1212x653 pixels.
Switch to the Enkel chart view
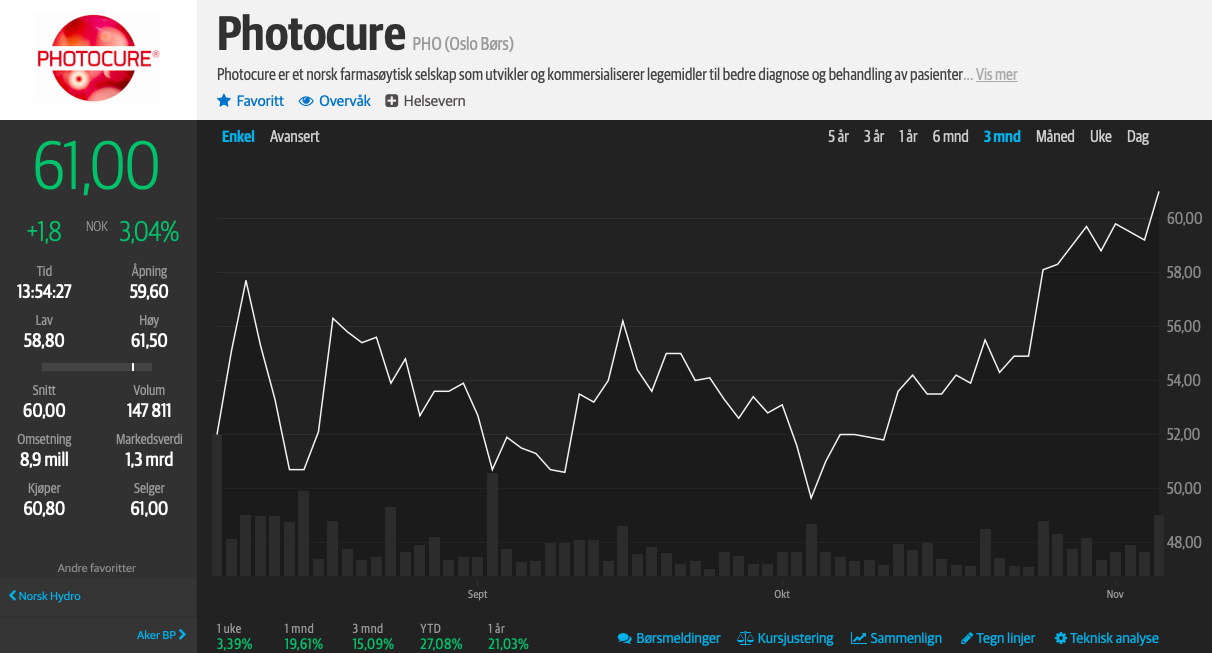238,136
